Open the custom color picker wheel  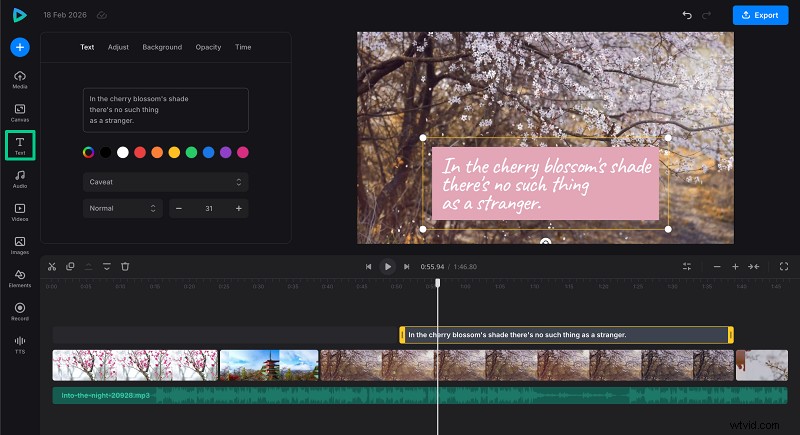click(x=88, y=152)
